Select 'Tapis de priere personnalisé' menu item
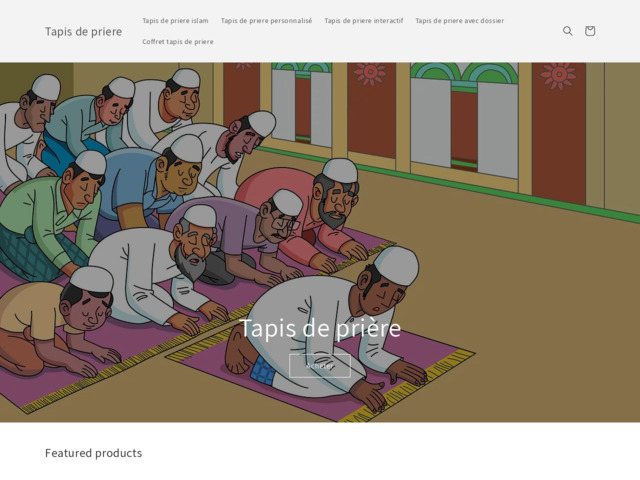 tap(266, 20)
